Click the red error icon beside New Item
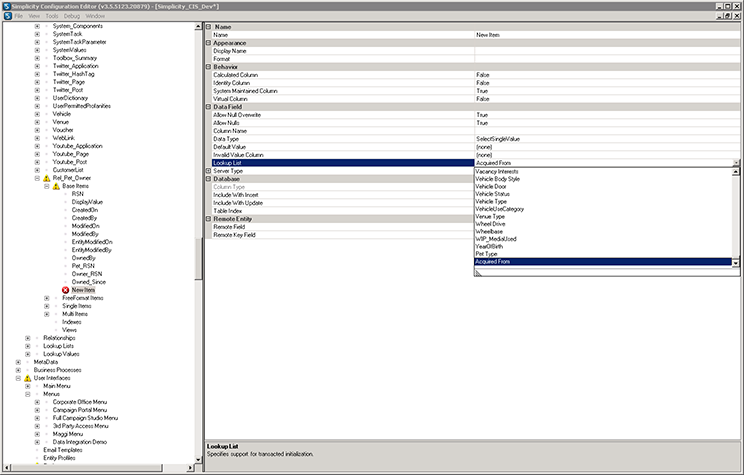The image size is (744, 475). 65,290
